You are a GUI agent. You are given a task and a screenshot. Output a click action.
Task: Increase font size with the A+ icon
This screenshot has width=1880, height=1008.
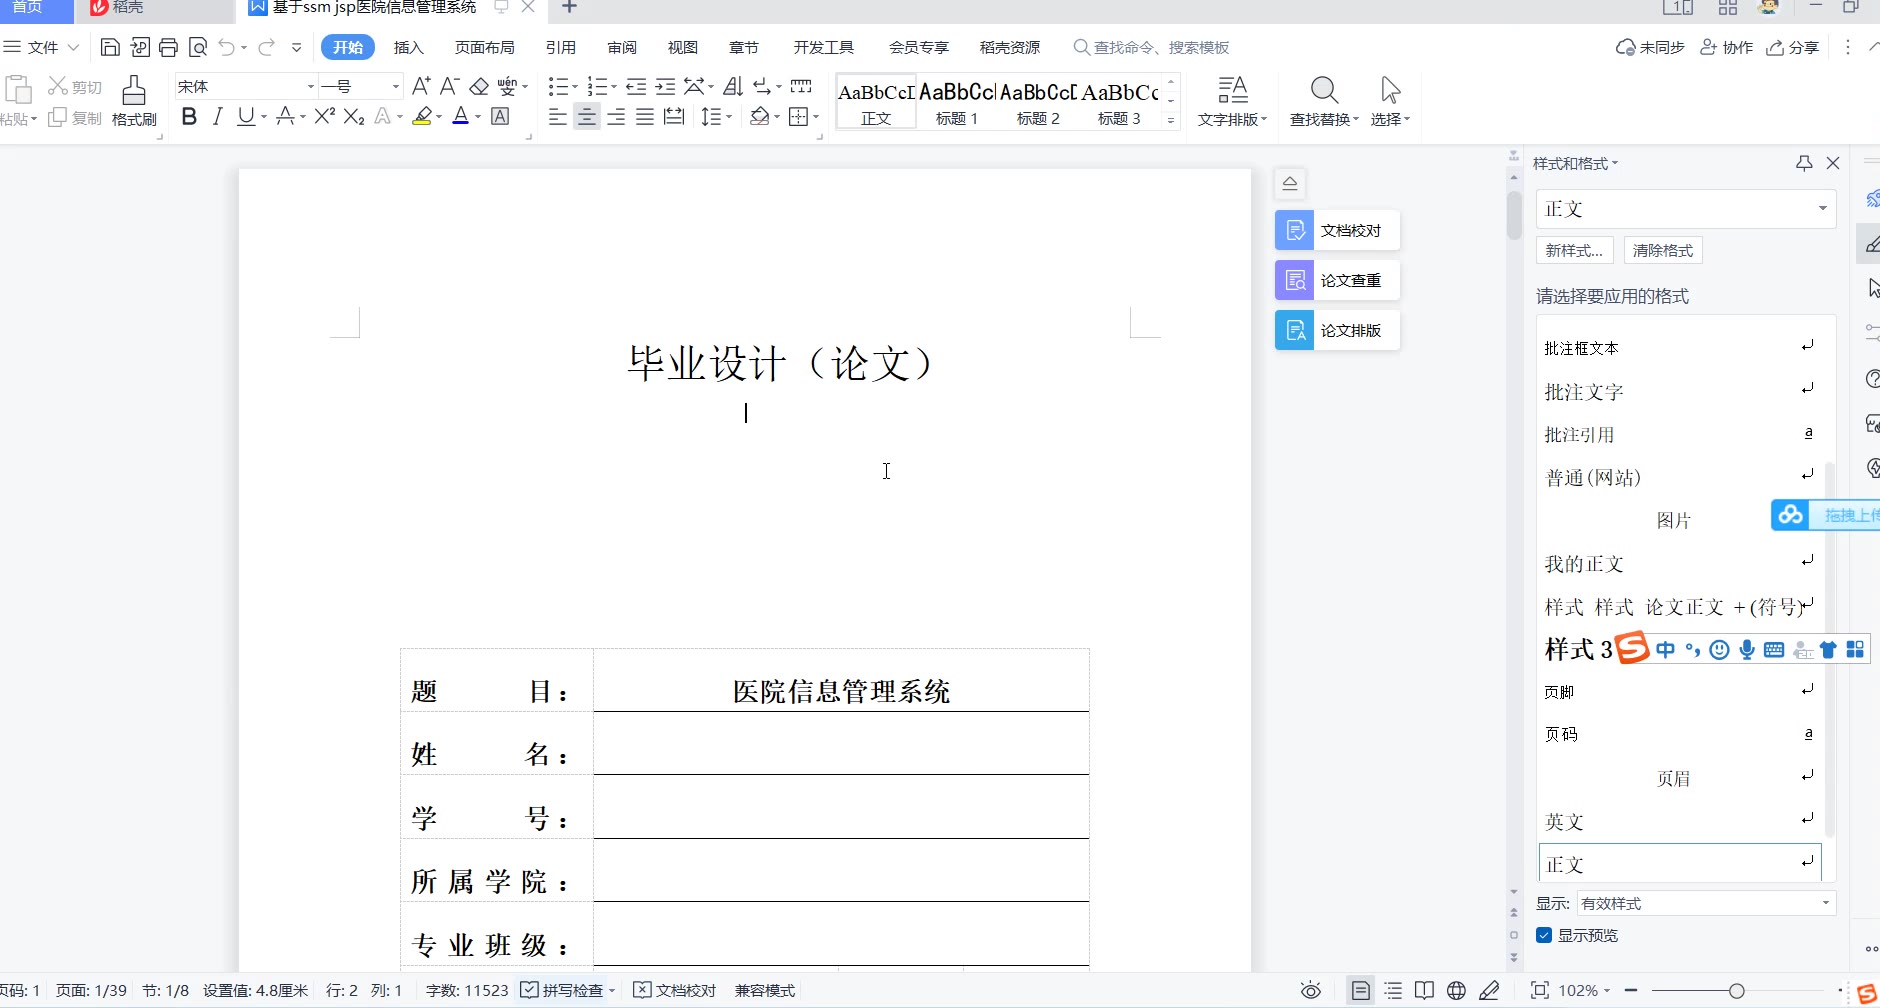point(421,86)
